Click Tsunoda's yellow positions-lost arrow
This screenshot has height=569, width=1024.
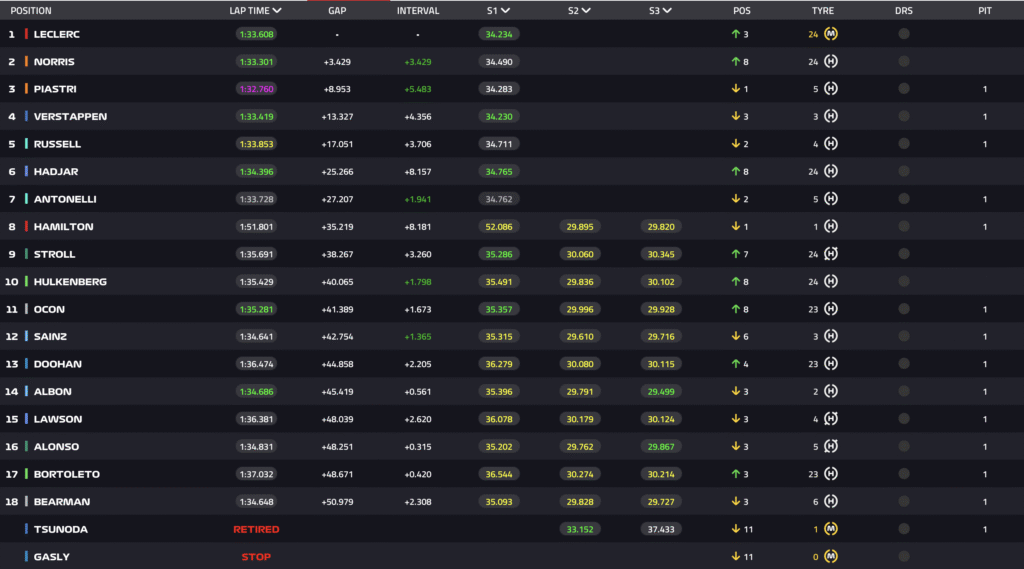pyautogui.click(x=735, y=529)
